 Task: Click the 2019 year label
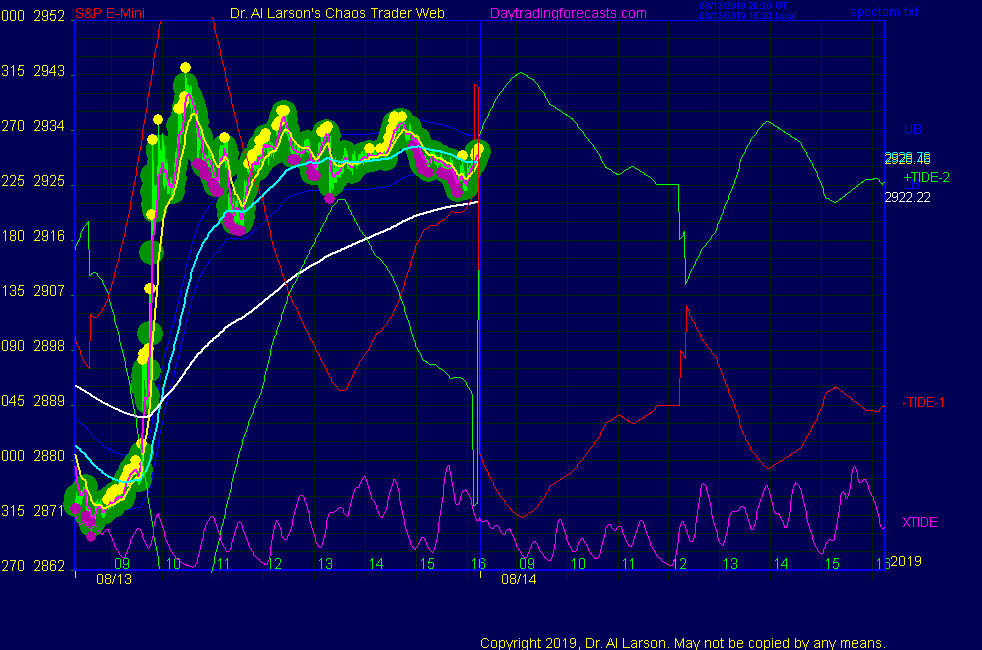coord(906,561)
